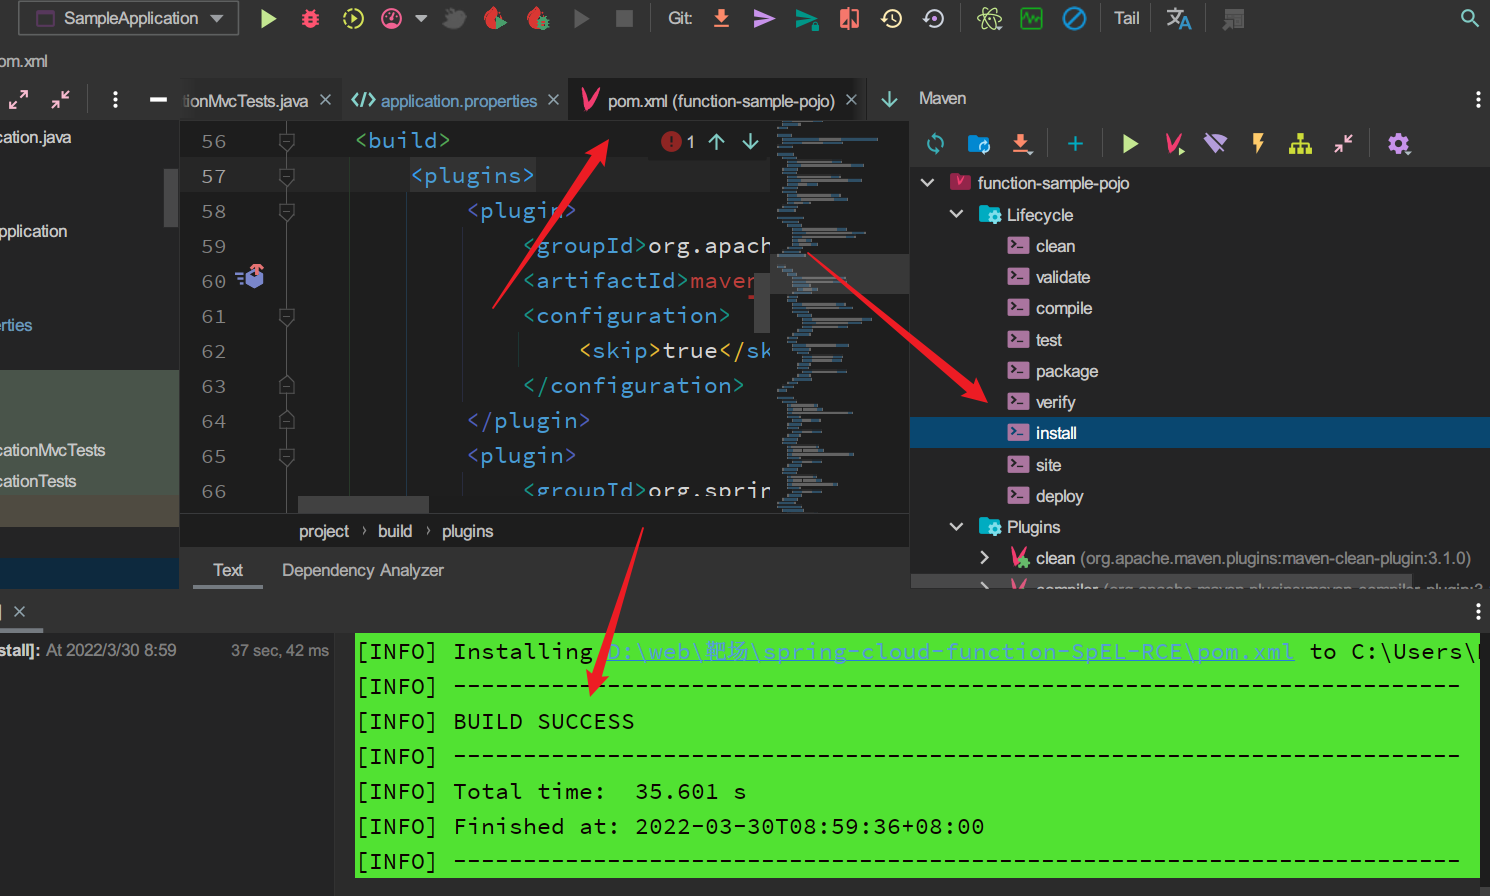Open SampleApplication run configuration dropdown

tap(129, 18)
